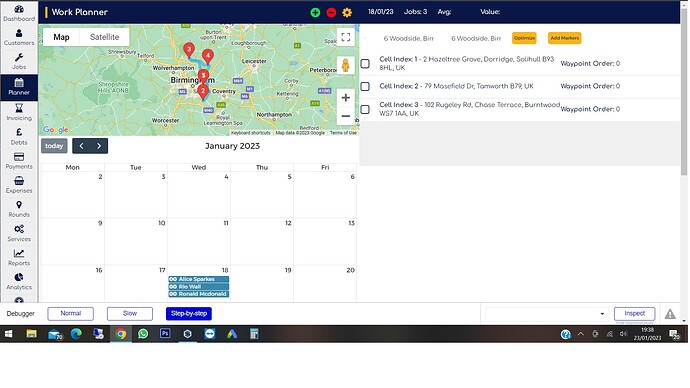Select the Step-by-step debugger mode
Viewport: 690px width, 388px height.
point(189,313)
